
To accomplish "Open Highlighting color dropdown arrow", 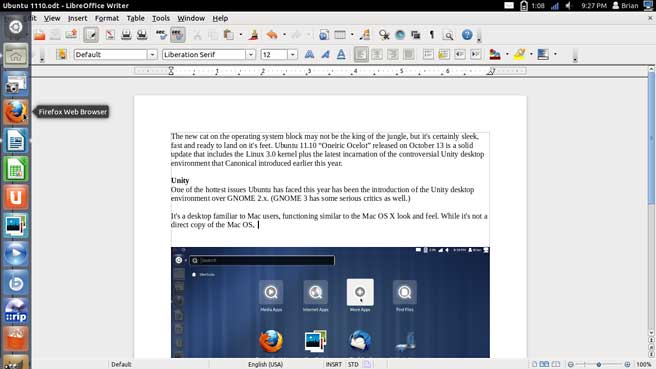I will [x=531, y=54].
